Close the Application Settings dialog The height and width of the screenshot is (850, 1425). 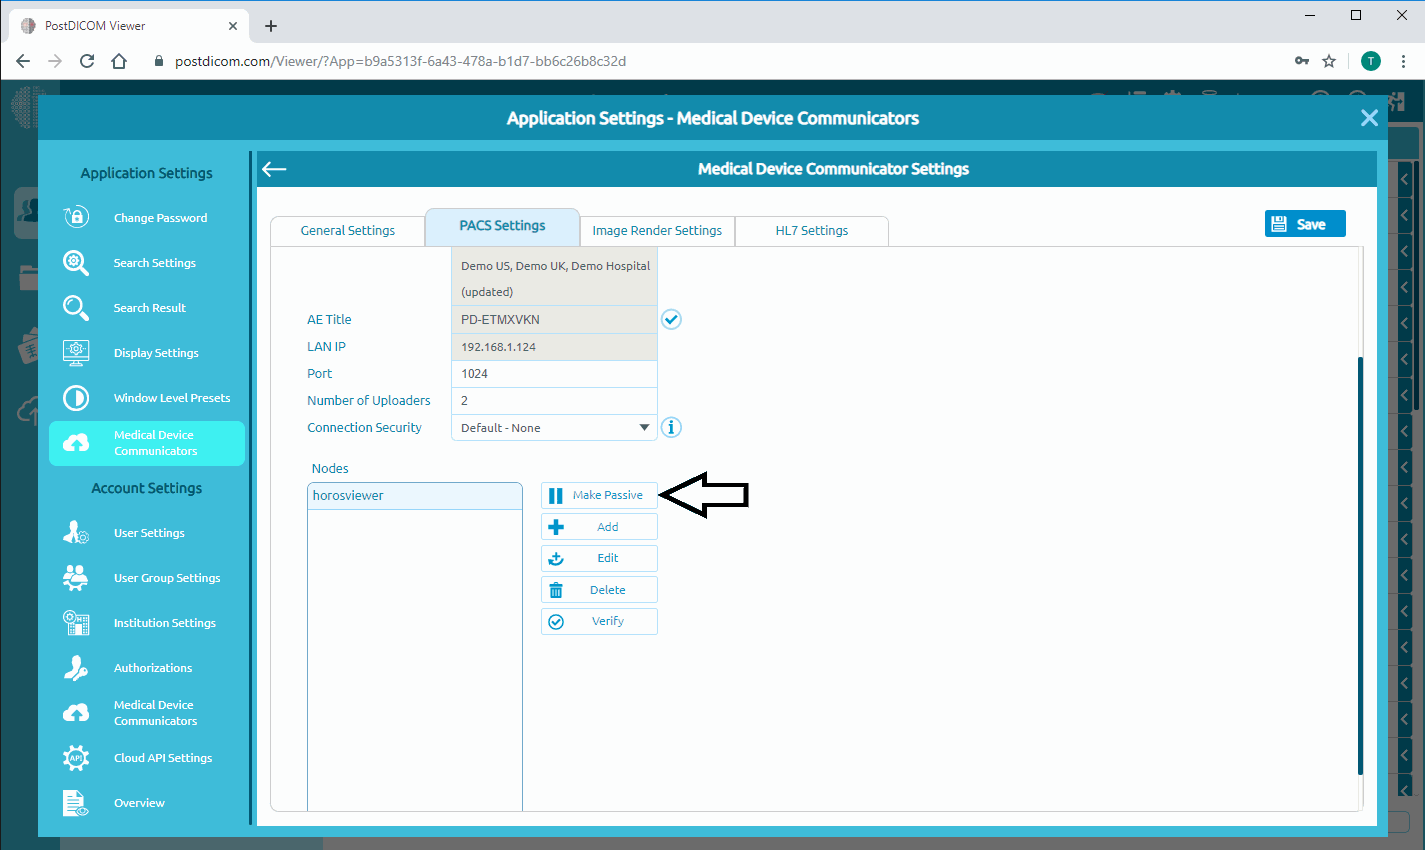(1369, 118)
